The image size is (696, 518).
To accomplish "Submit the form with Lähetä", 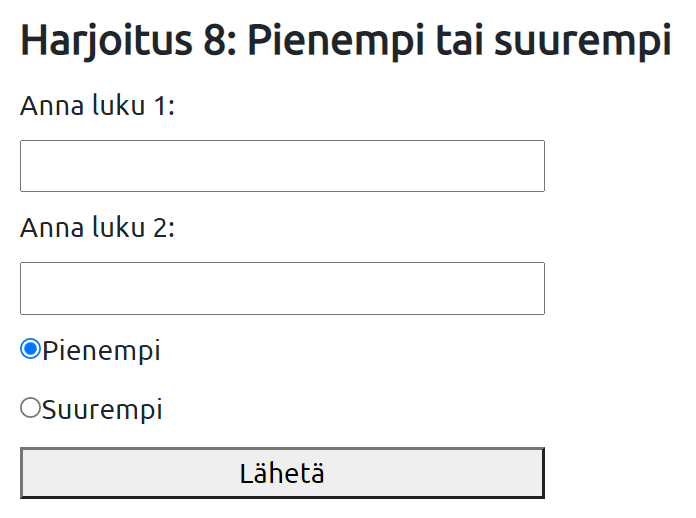I will coord(282,473).
